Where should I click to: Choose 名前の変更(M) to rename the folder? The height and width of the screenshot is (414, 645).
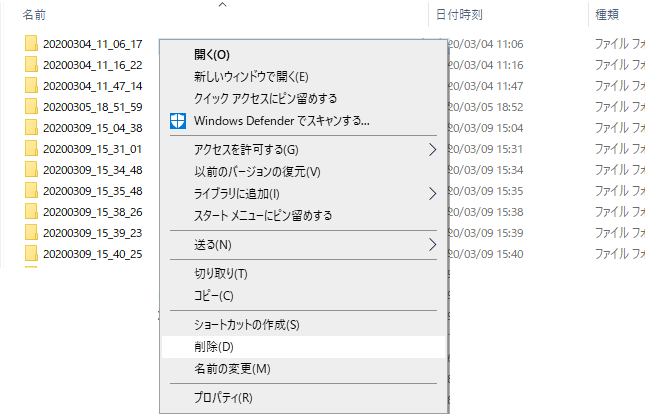(x=232, y=369)
